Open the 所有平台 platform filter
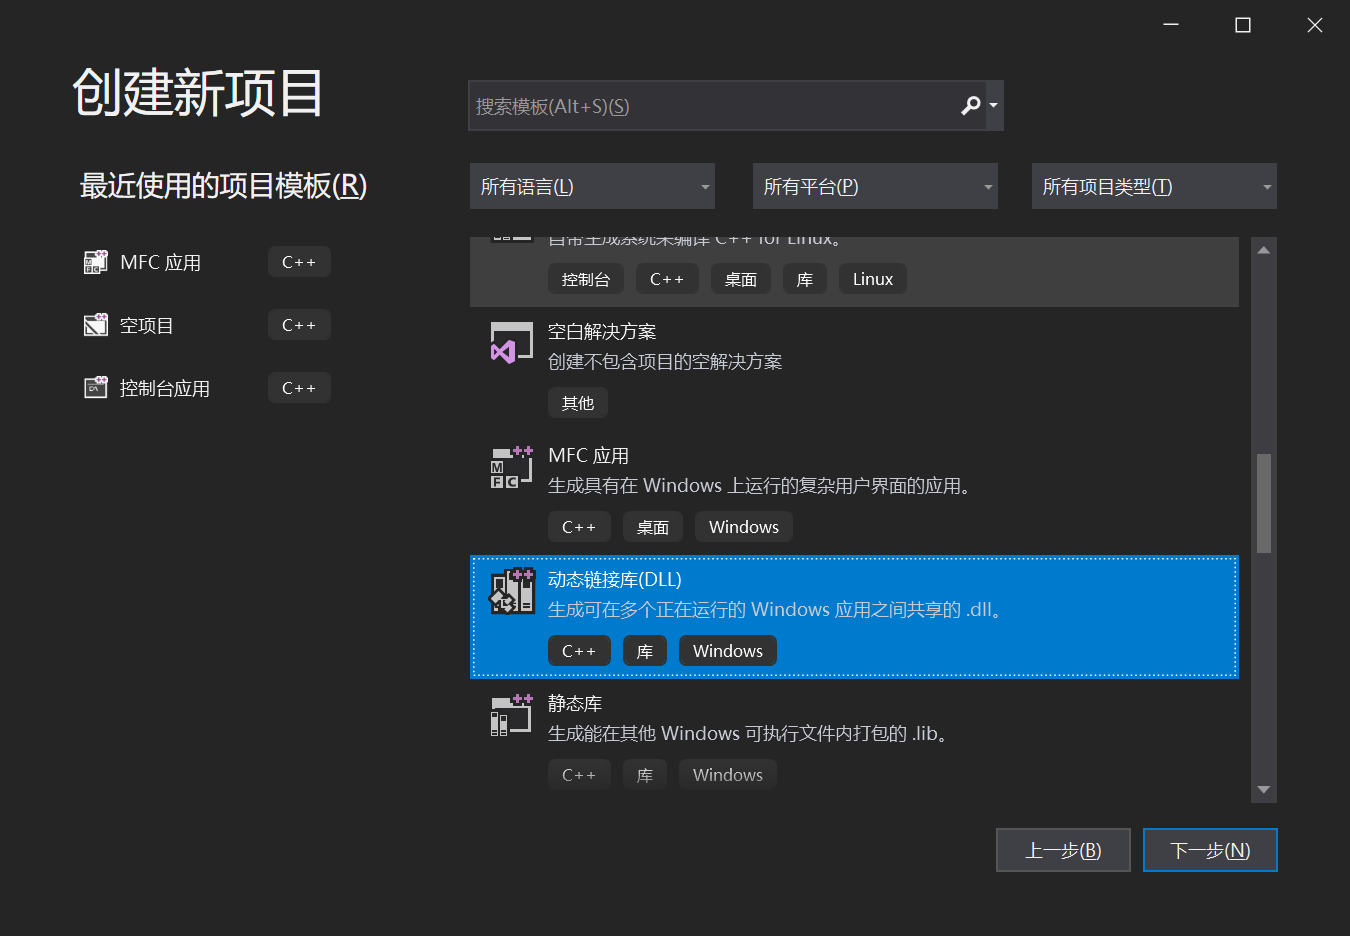 coord(875,186)
